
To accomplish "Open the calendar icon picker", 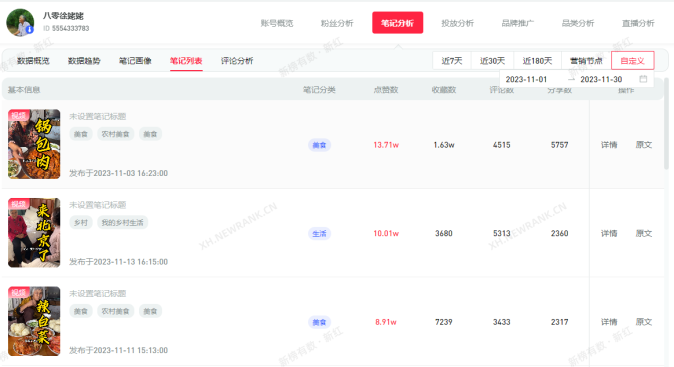I will pyautogui.click(x=643, y=79).
